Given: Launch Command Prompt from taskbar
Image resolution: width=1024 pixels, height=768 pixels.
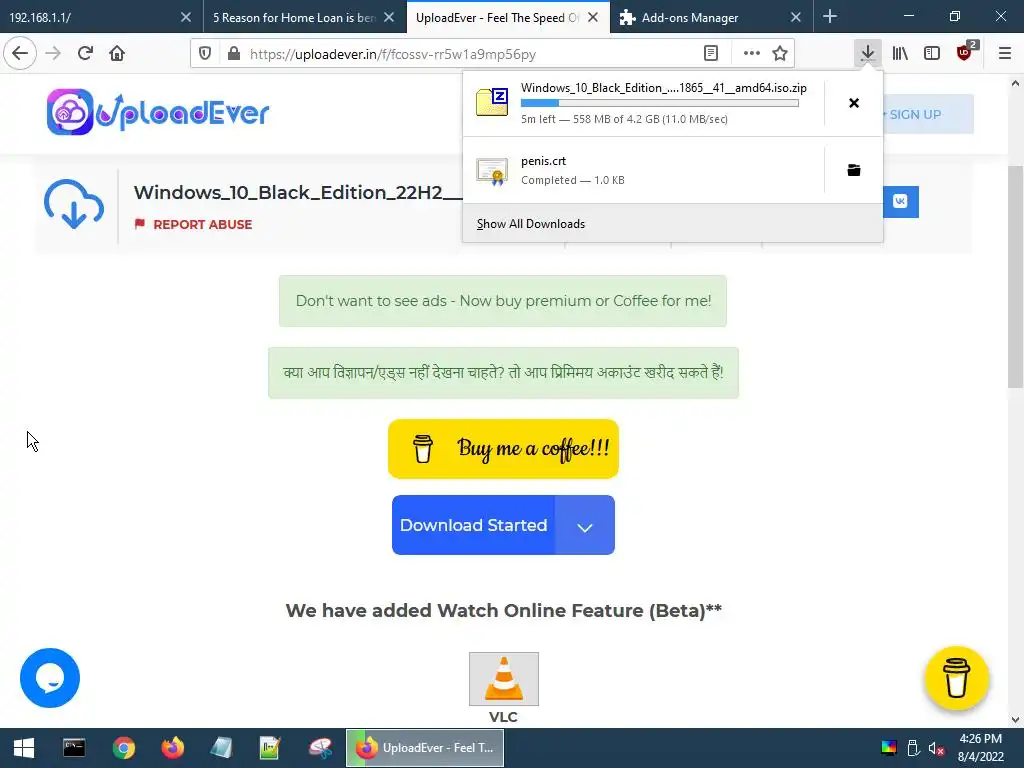Looking at the screenshot, I should point(74,748).
